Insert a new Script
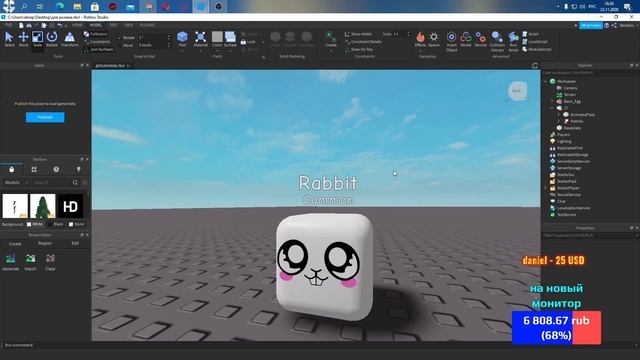Screen dimensions: 640x360 point(531,34)
